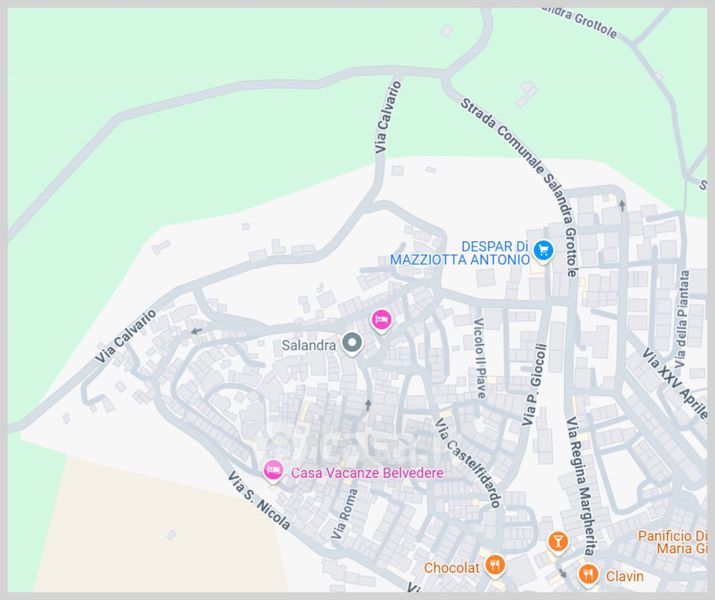Screen dimensions: 715x600
Task: Click the Strada Comunale Salandra Grottole label
Action: click(520, 185)
